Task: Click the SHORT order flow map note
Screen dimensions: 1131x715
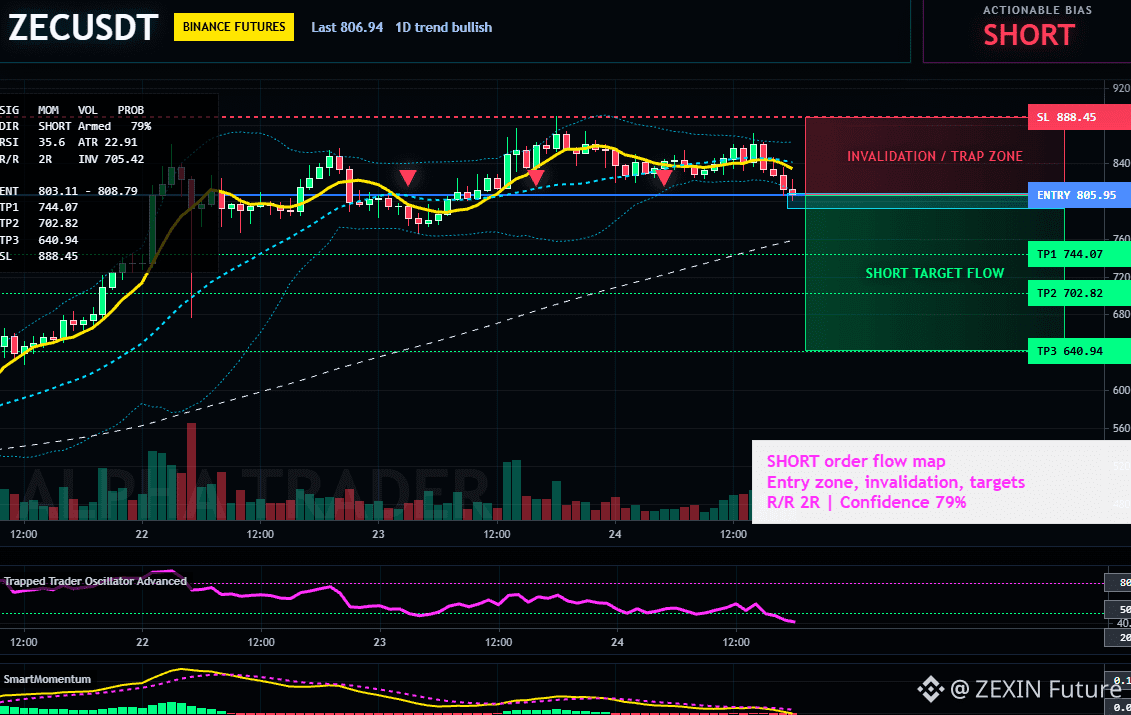Action: click(855, 462)
